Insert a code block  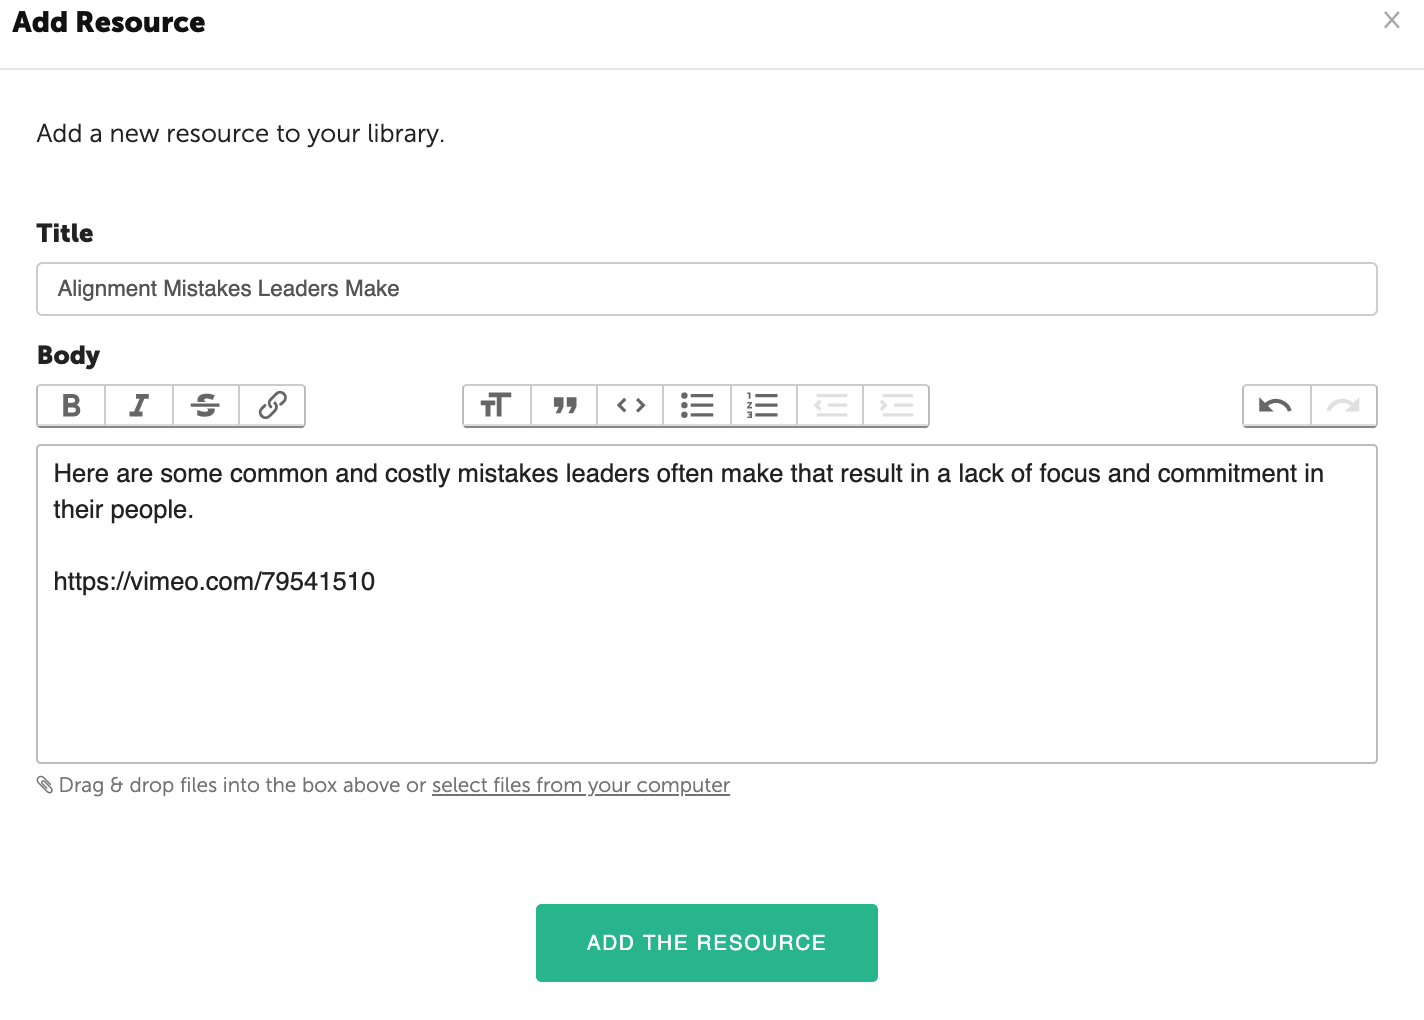pos(630,405)
